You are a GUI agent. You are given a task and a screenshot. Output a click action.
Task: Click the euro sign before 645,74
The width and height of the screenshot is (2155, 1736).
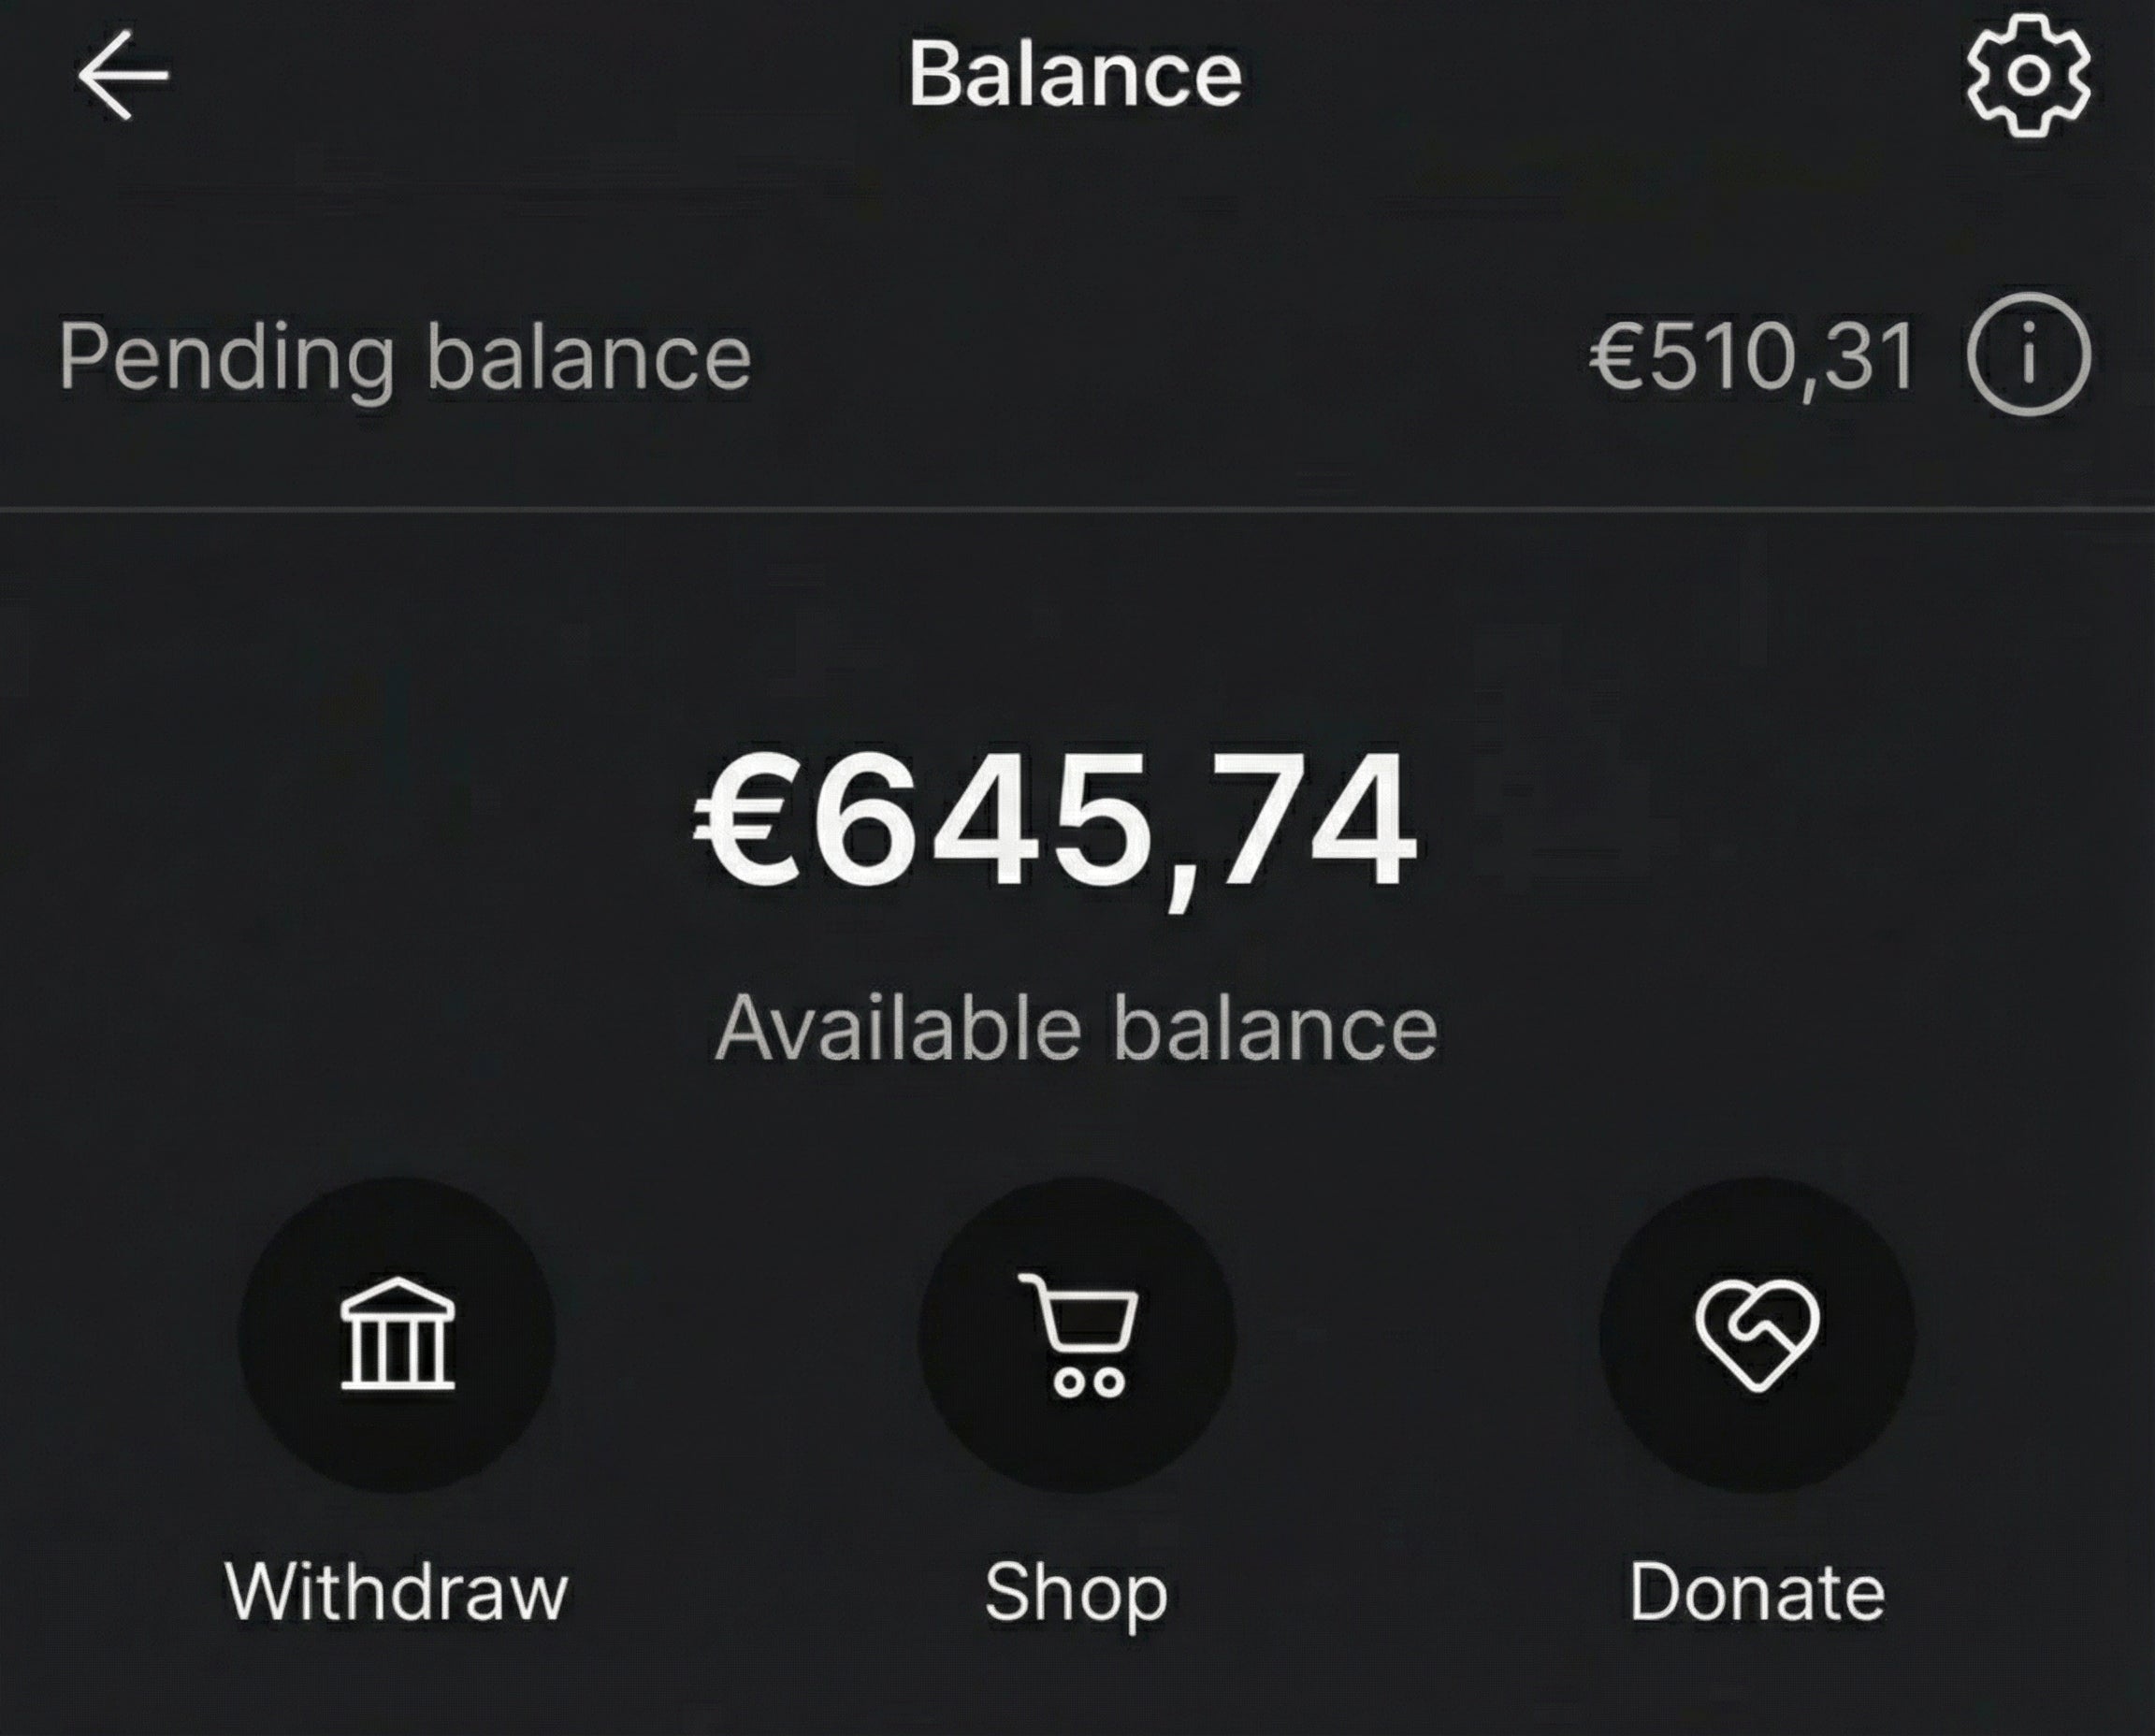coord(748,822)
